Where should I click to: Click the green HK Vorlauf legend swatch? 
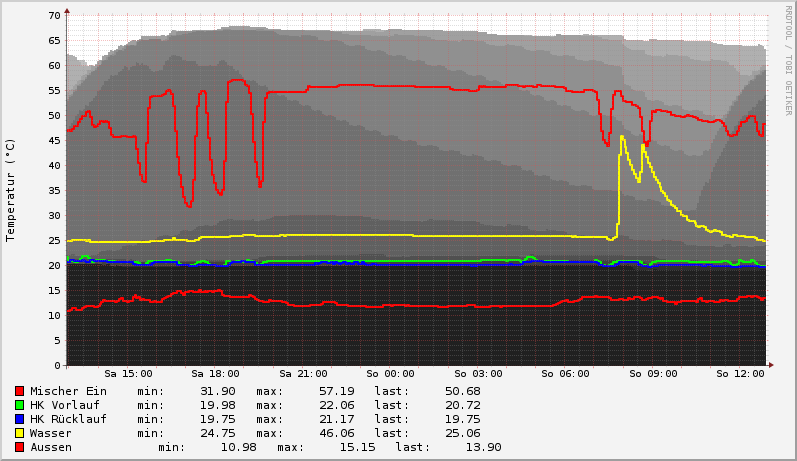pyautogui.click(x=20, y=405)
